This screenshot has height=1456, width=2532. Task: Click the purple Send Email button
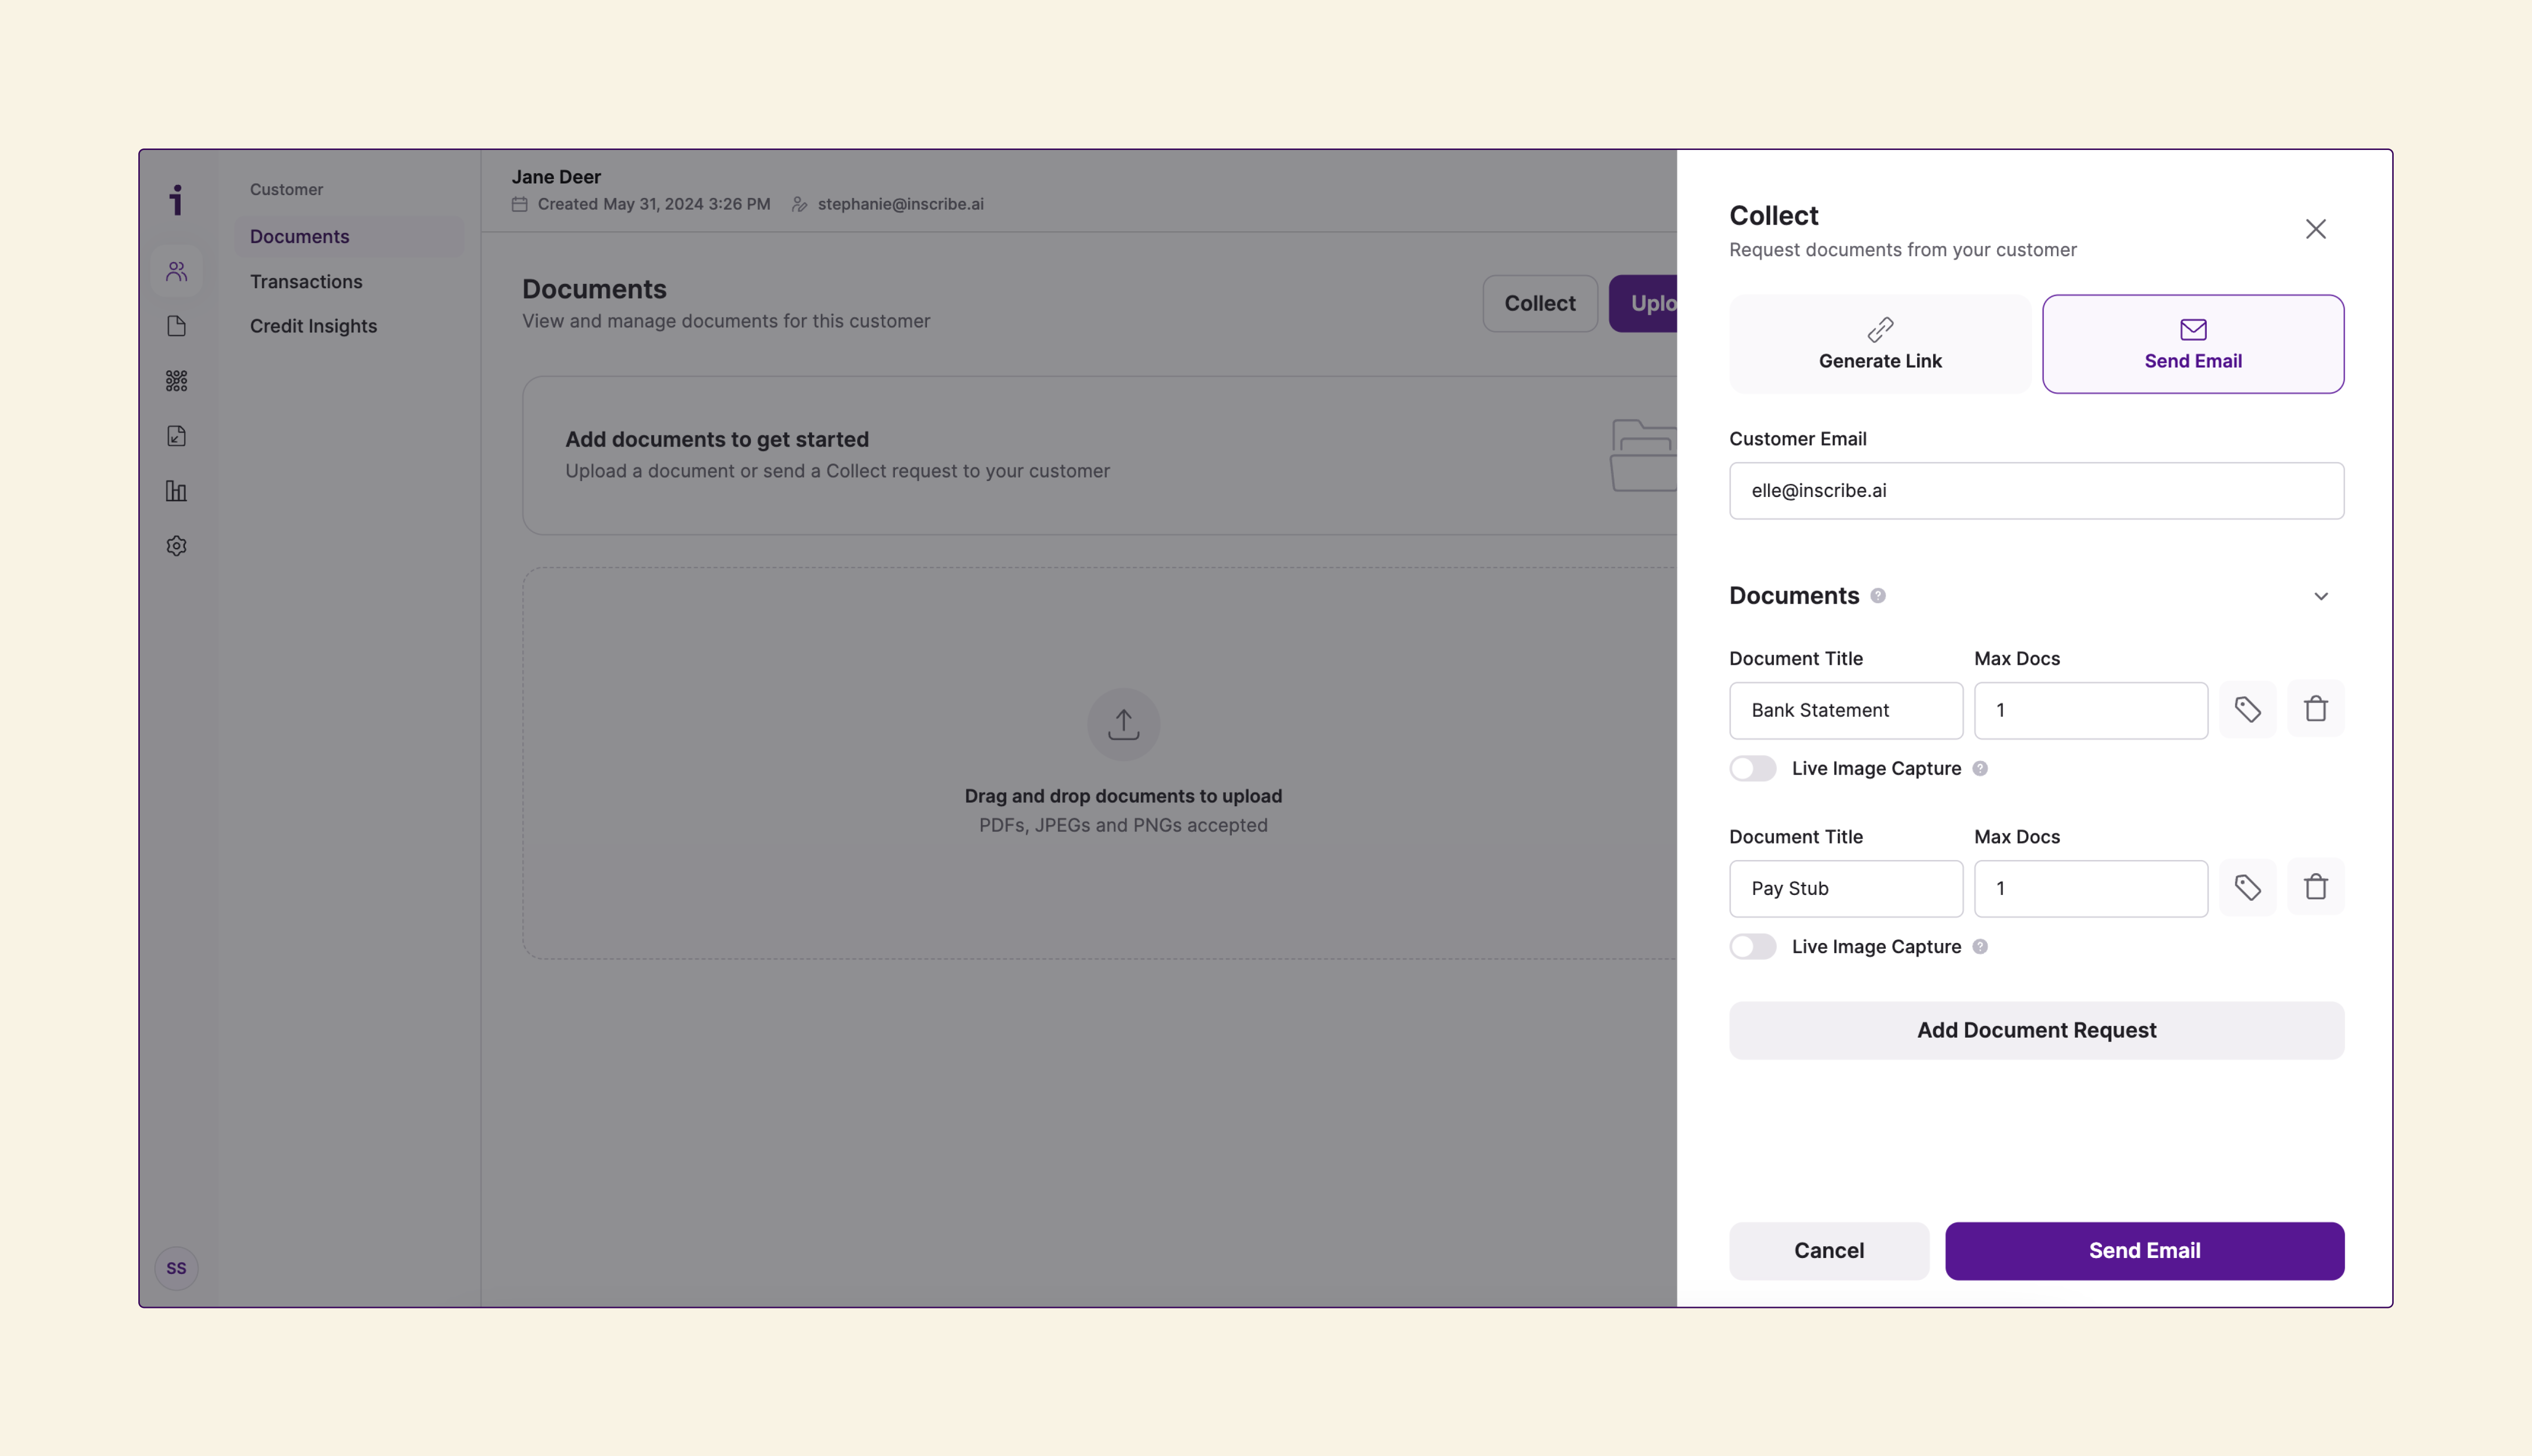(2144, 1251)
